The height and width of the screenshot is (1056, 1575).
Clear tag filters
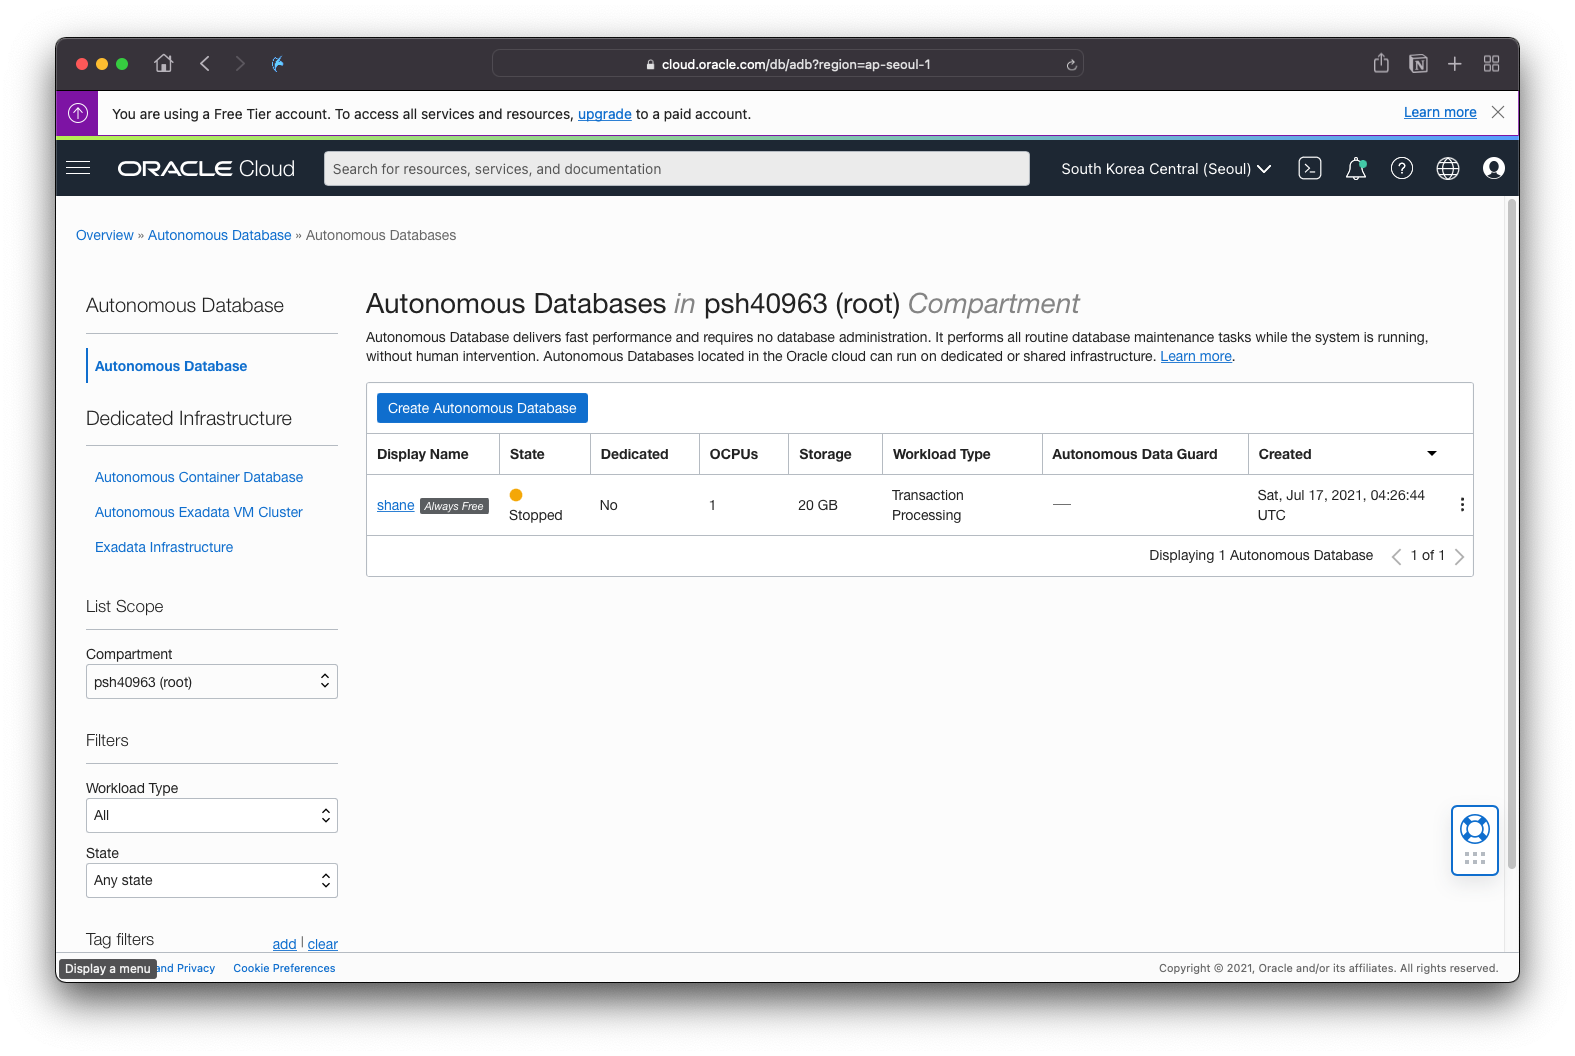coord(323,944)
